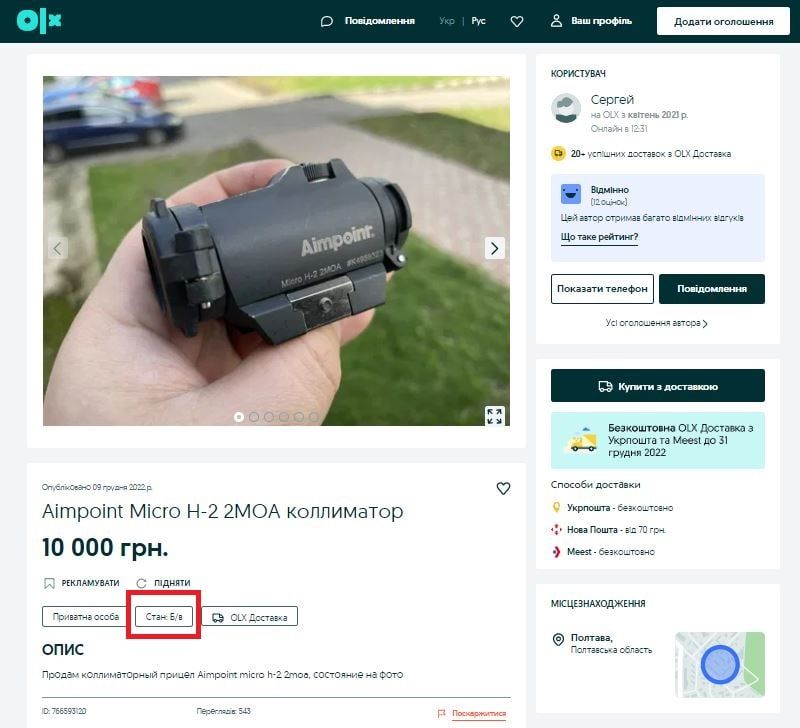
Task: Open fullscreen photo view icon
Action: 494,416
